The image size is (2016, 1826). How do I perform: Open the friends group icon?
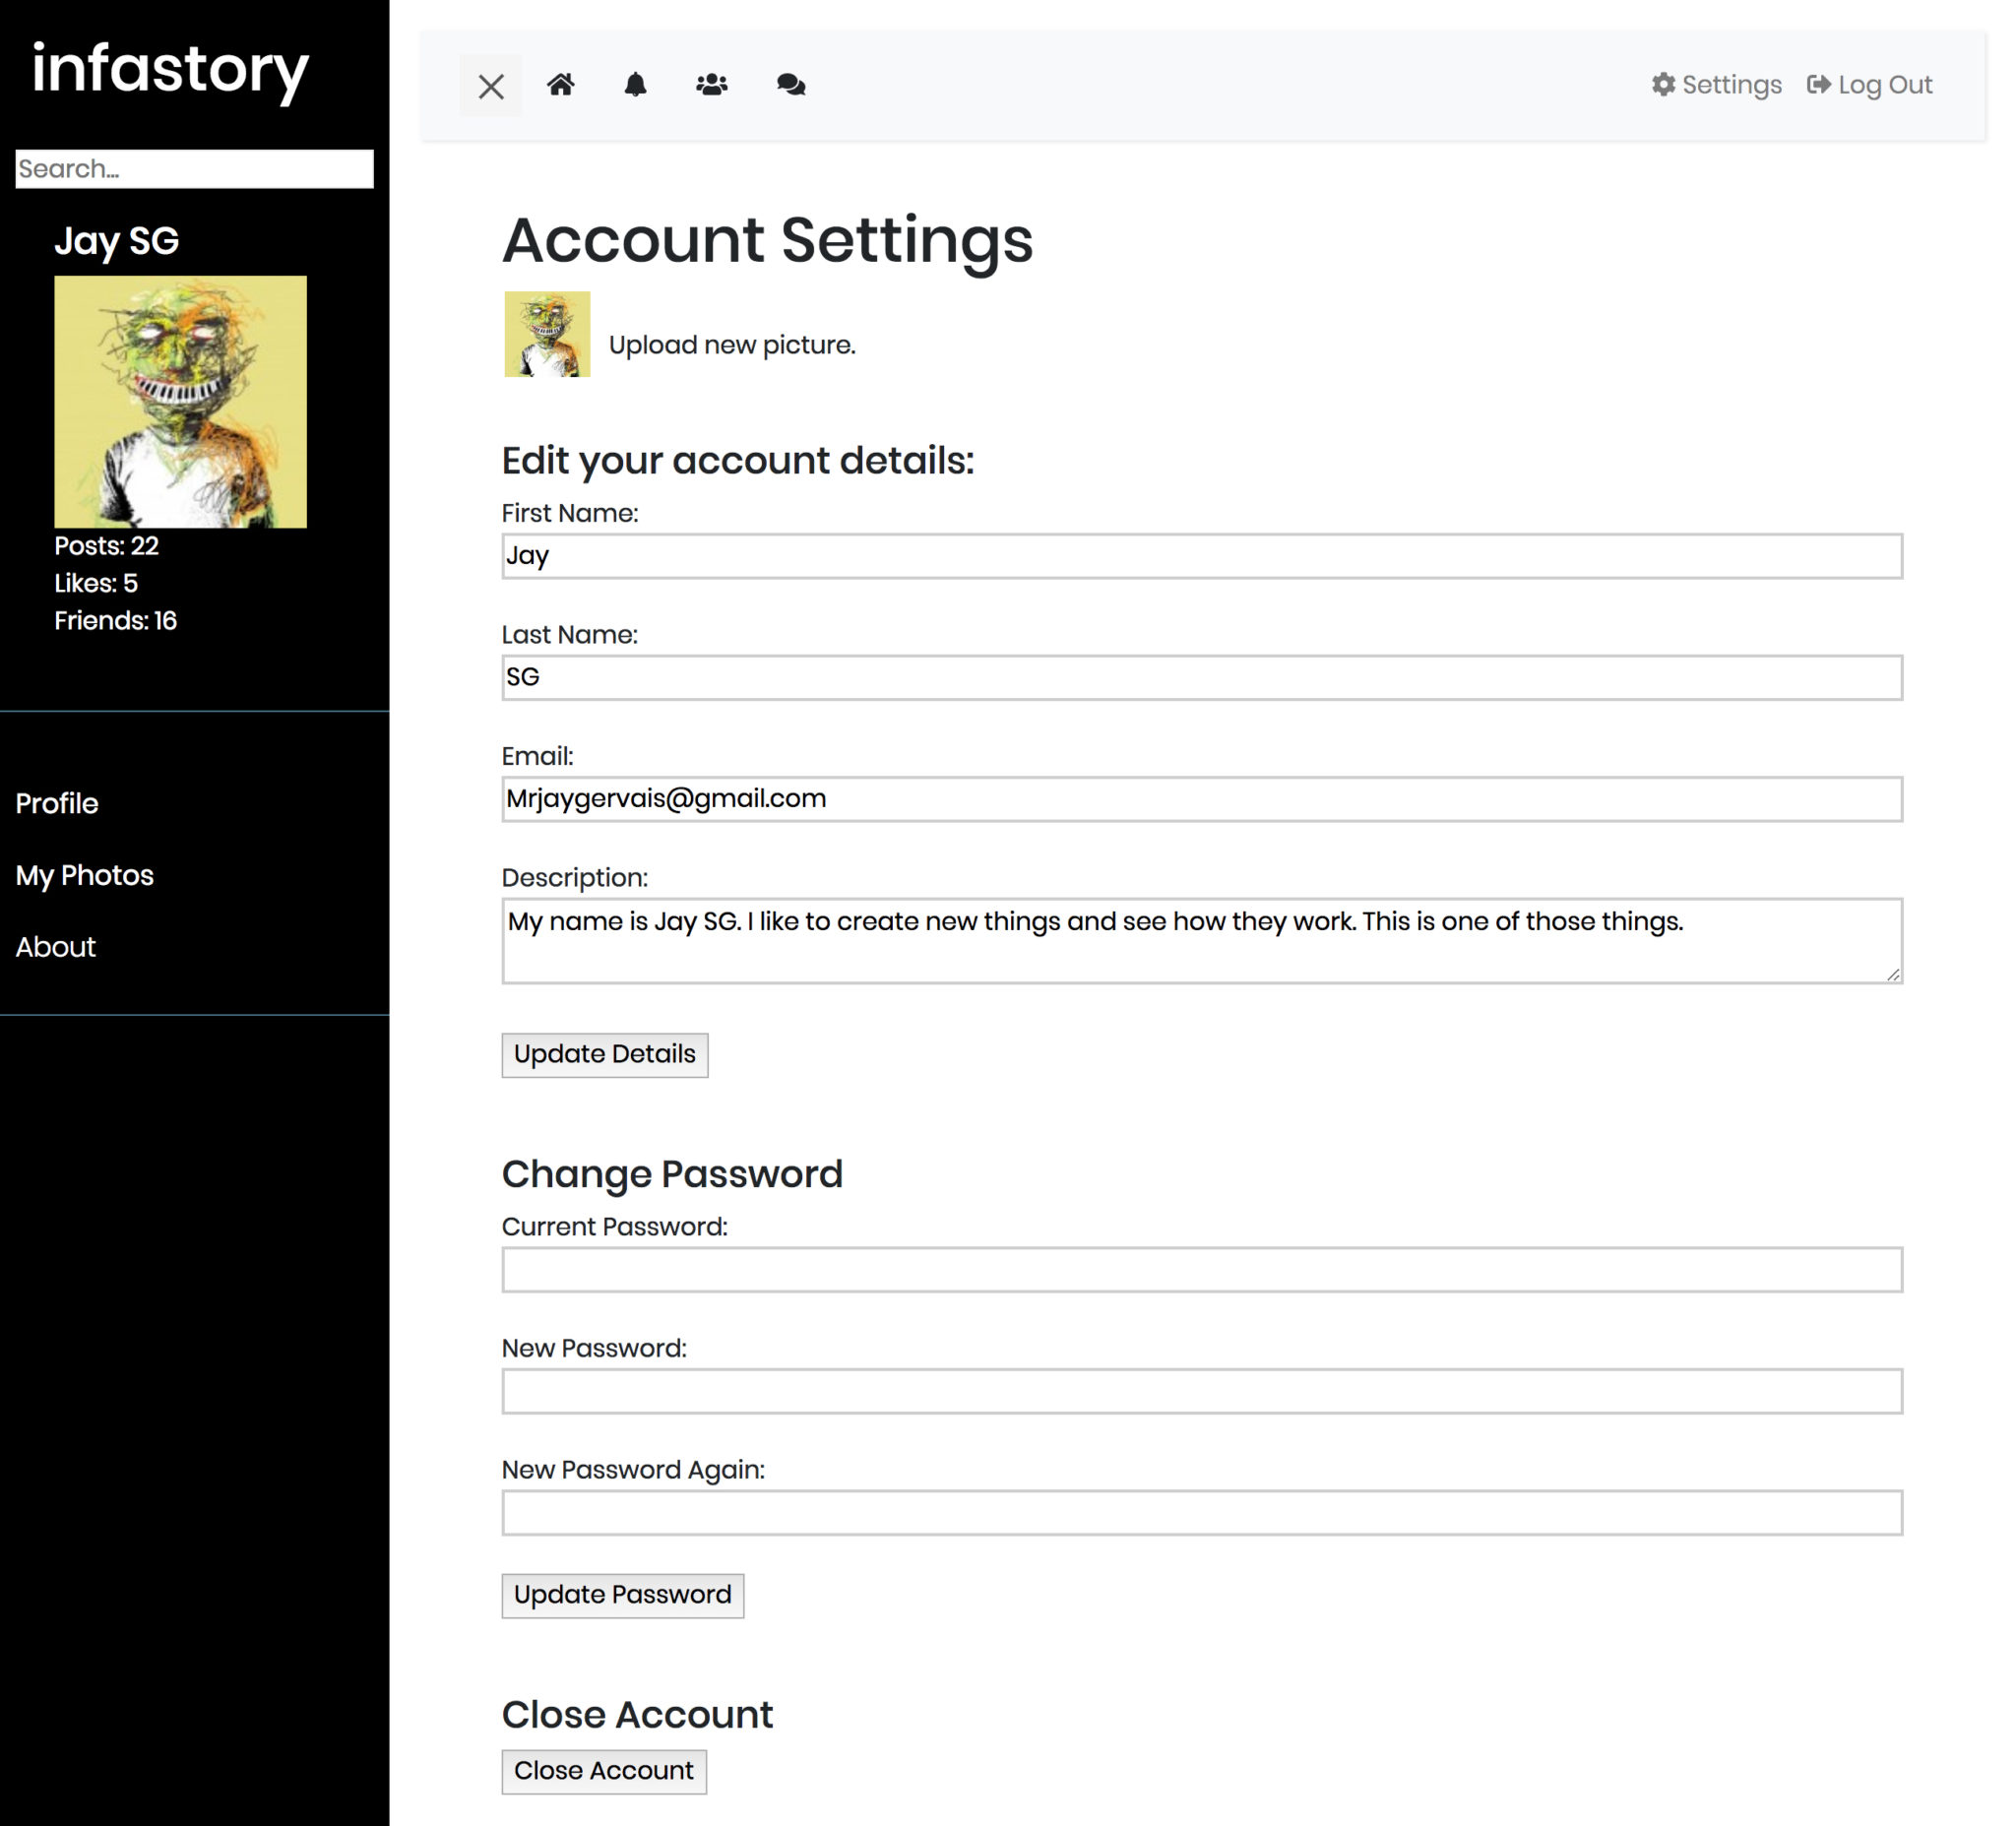(x=711, y=85)
